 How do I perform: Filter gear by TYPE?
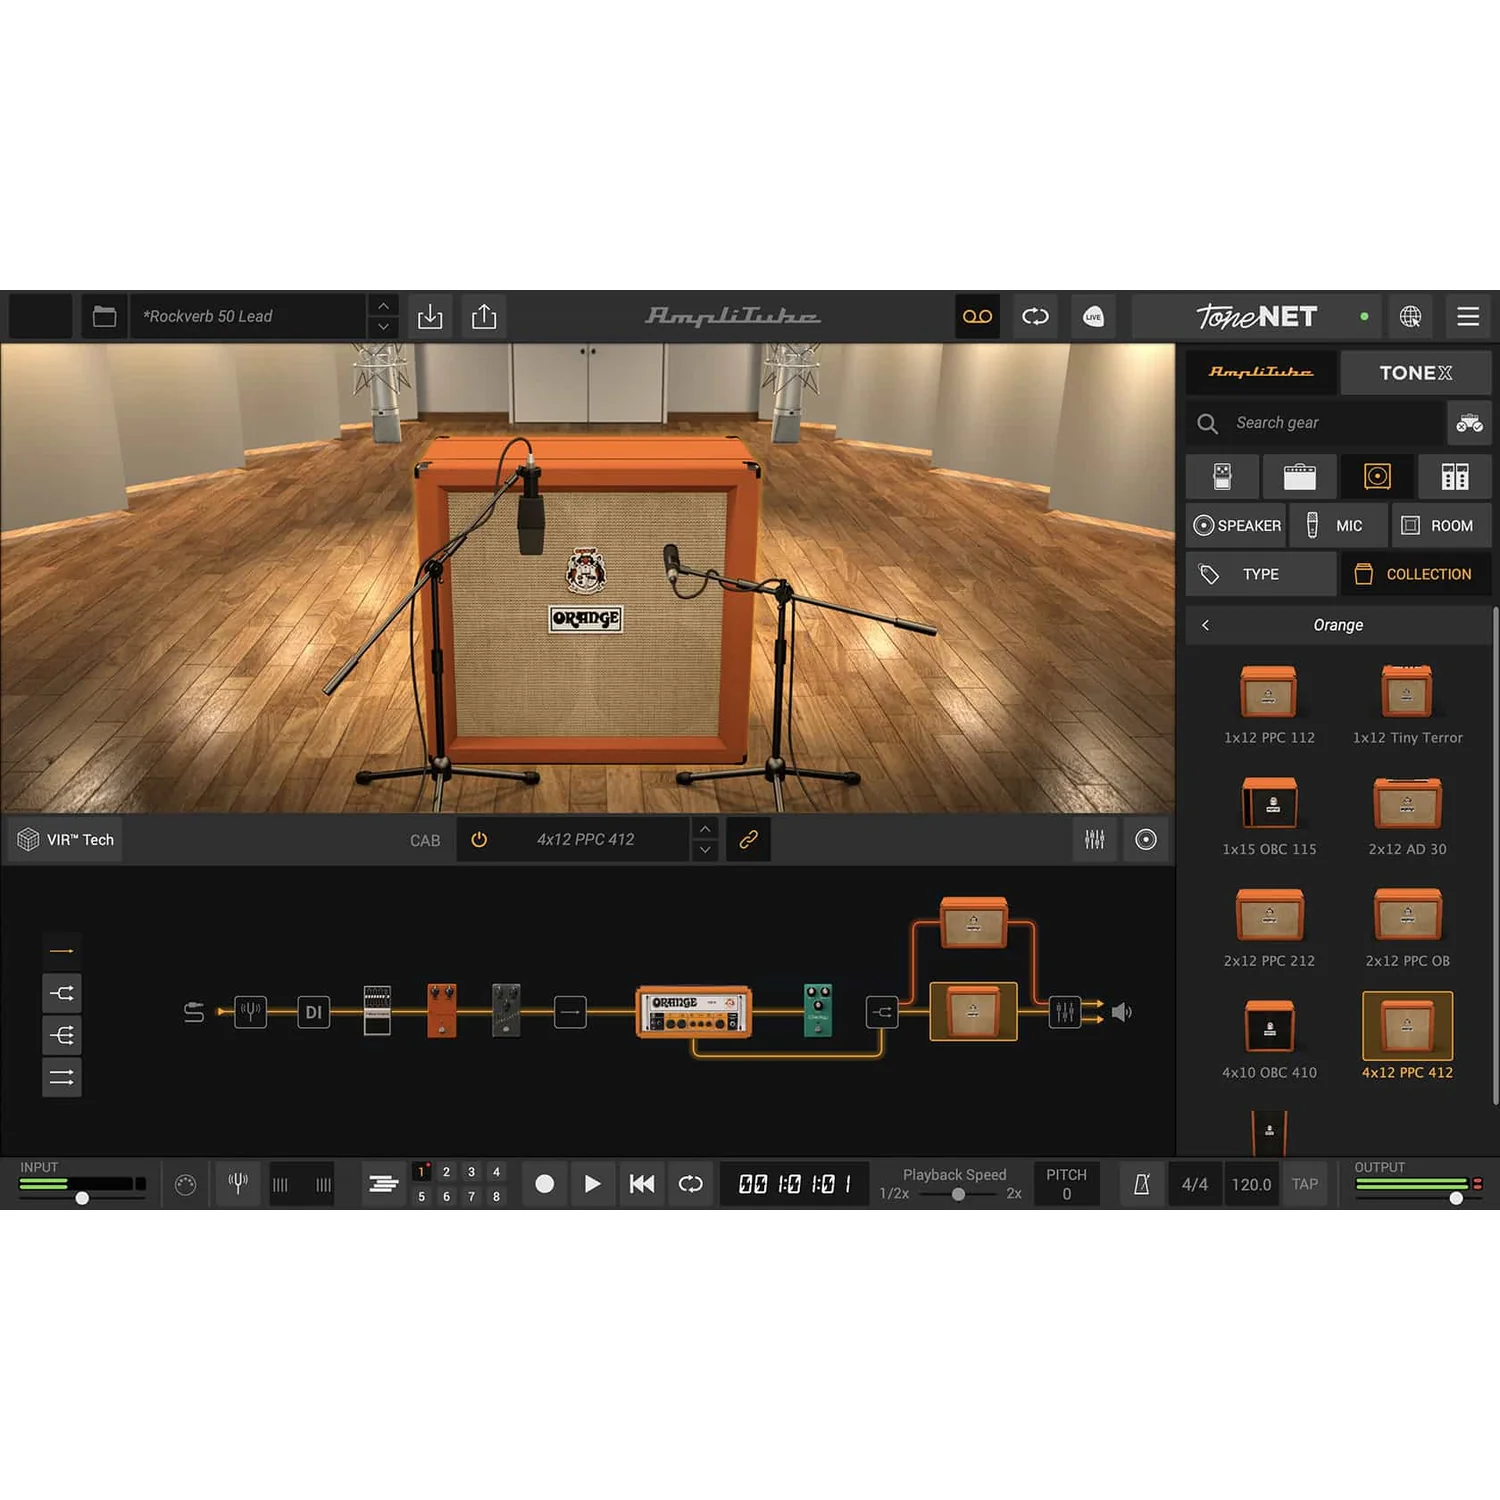pyautogui.click(x=1261, y=574)
